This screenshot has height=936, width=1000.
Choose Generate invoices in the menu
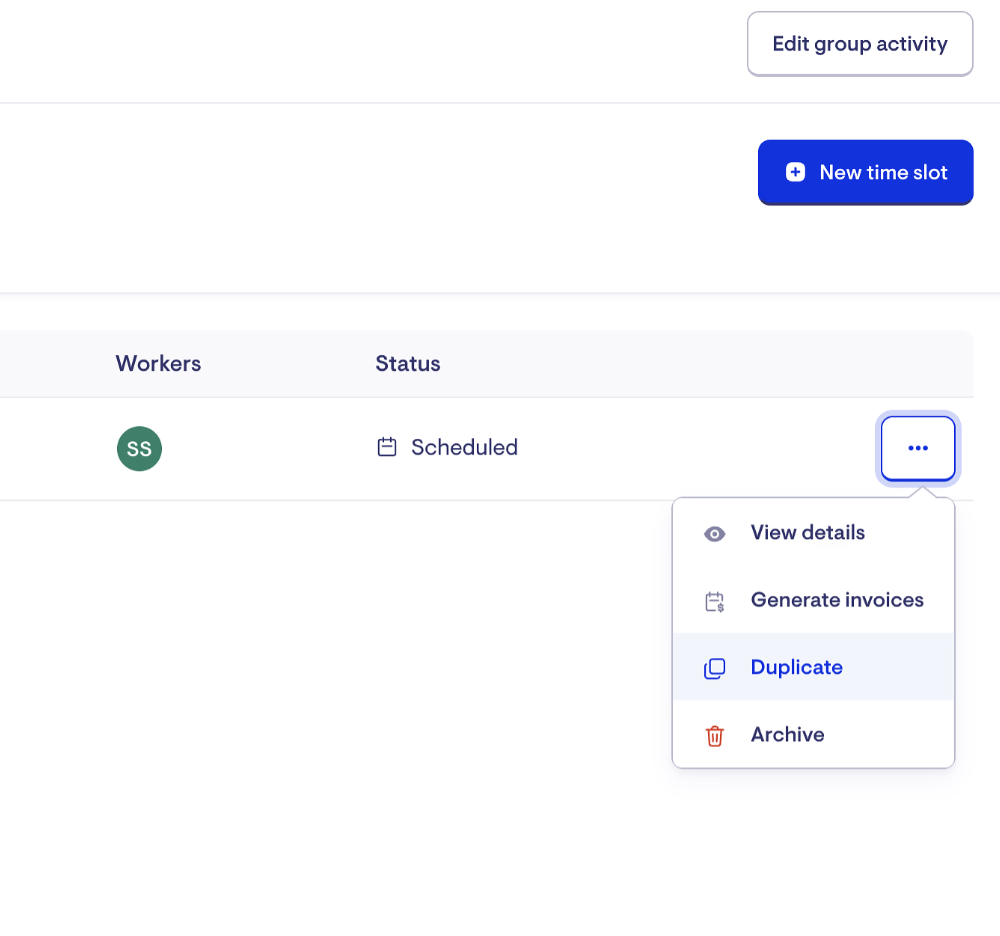tap(836, 600)
